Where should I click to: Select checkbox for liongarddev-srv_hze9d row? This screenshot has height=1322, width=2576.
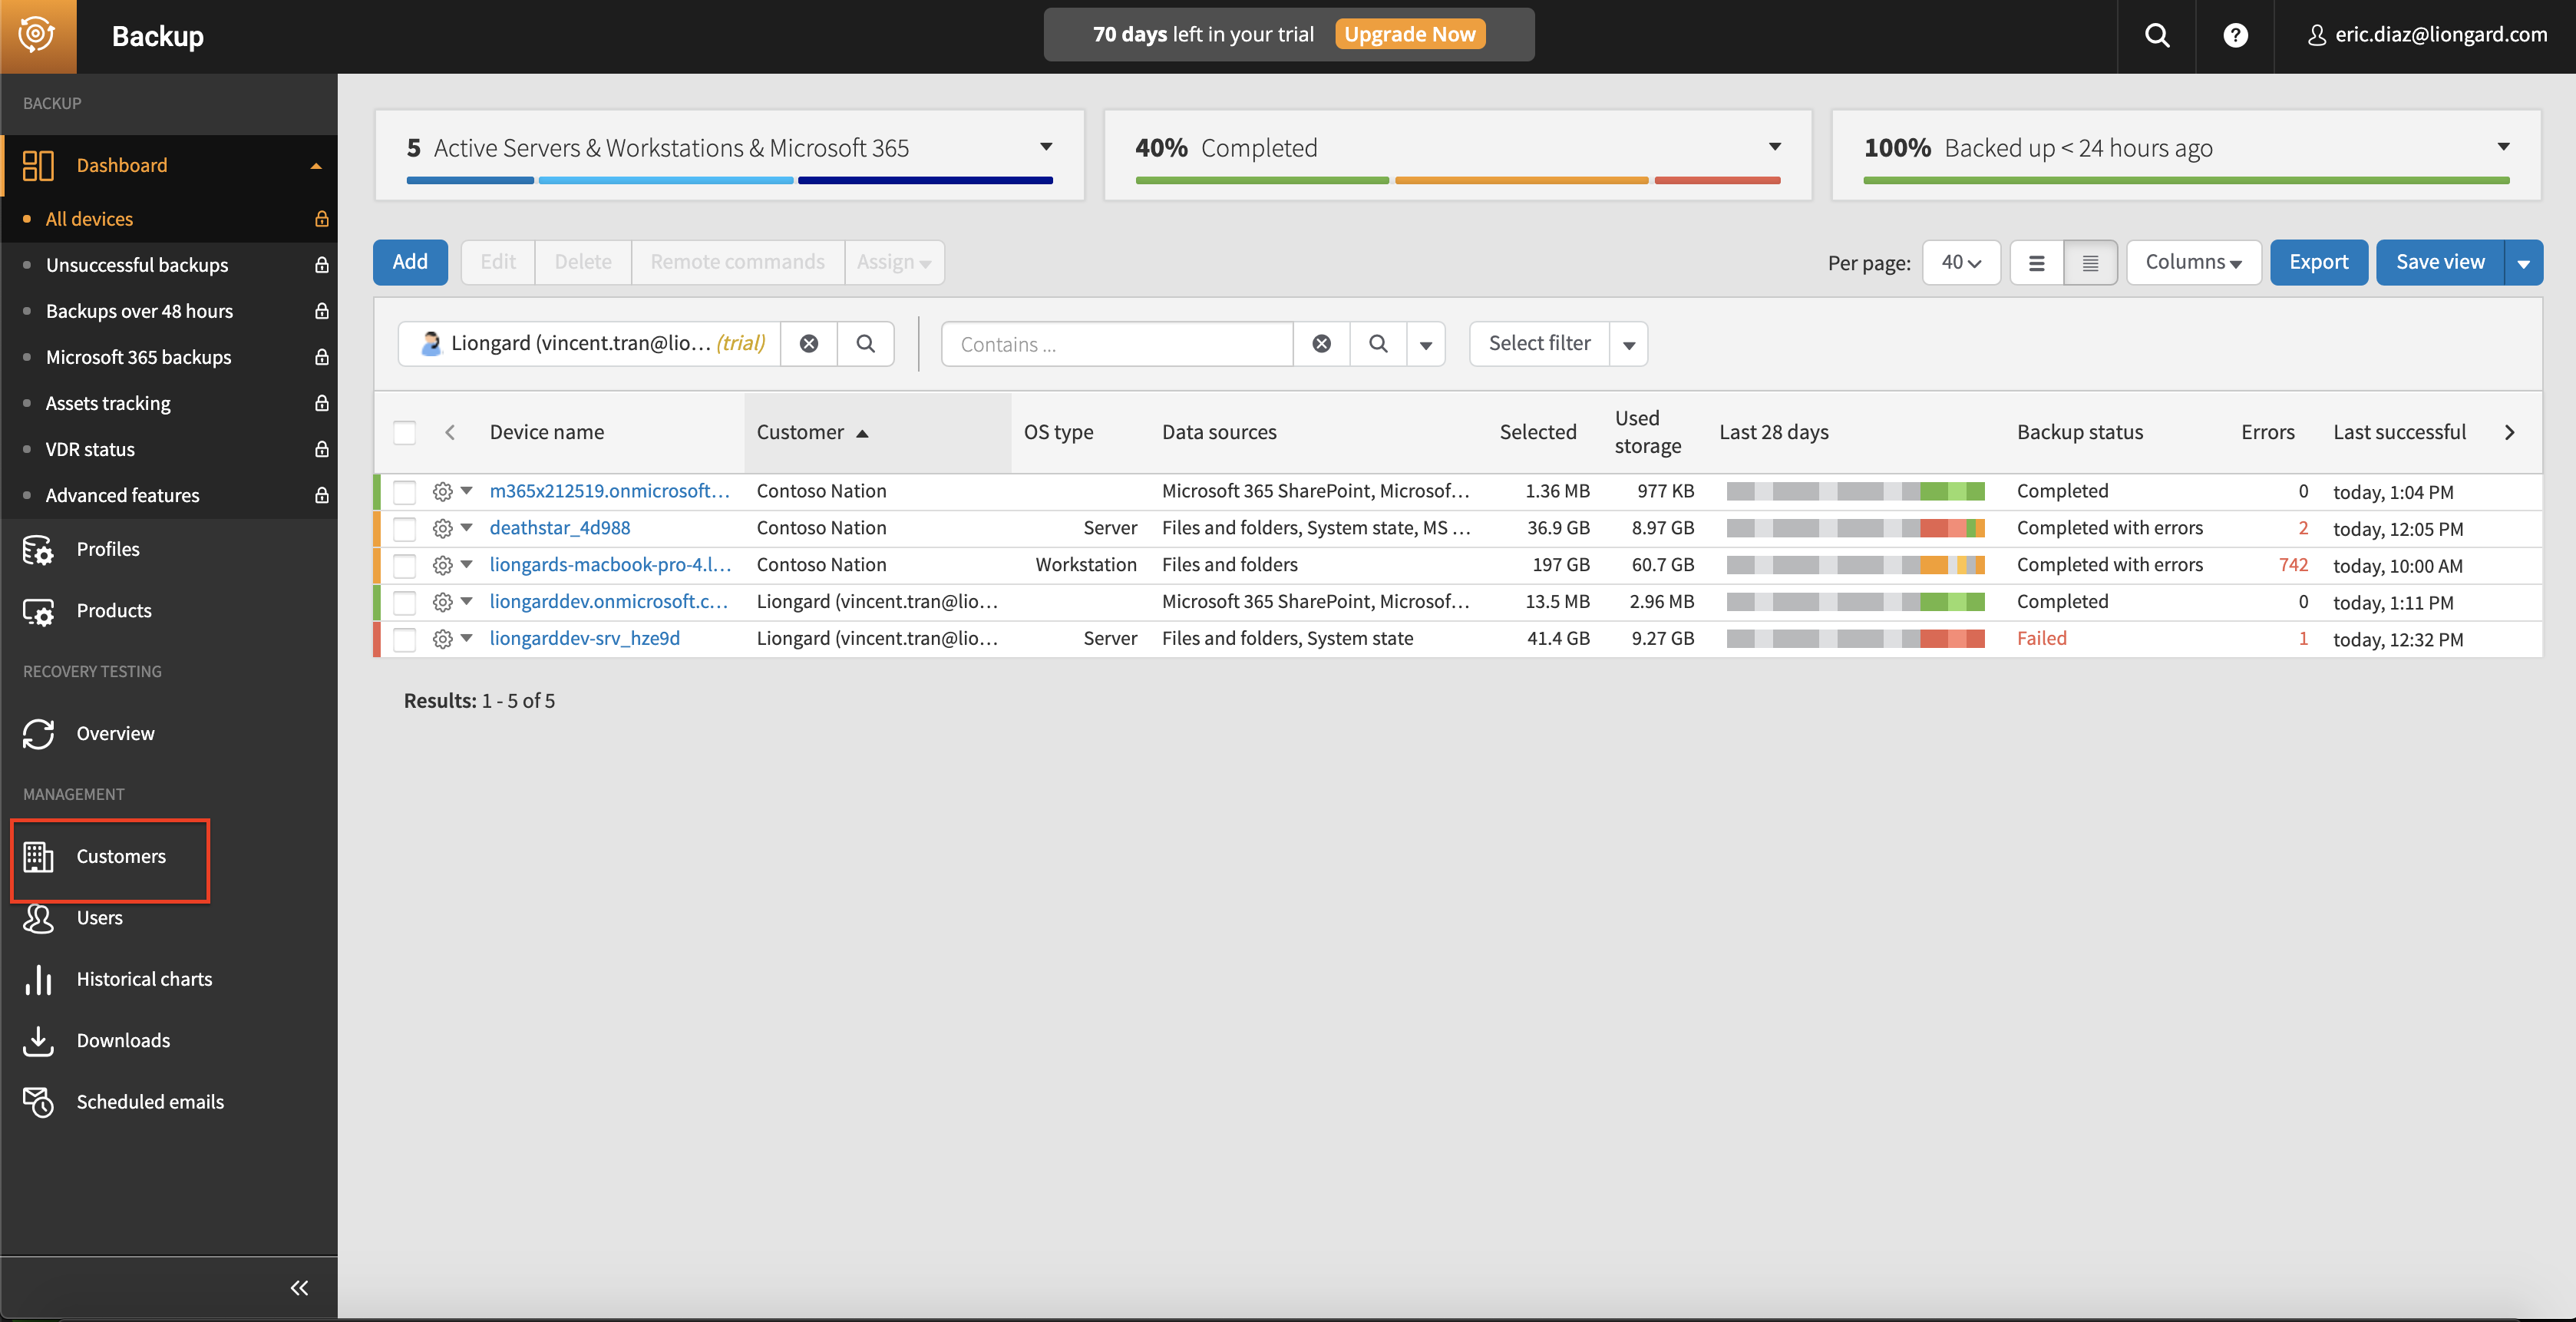coord(404,639)
